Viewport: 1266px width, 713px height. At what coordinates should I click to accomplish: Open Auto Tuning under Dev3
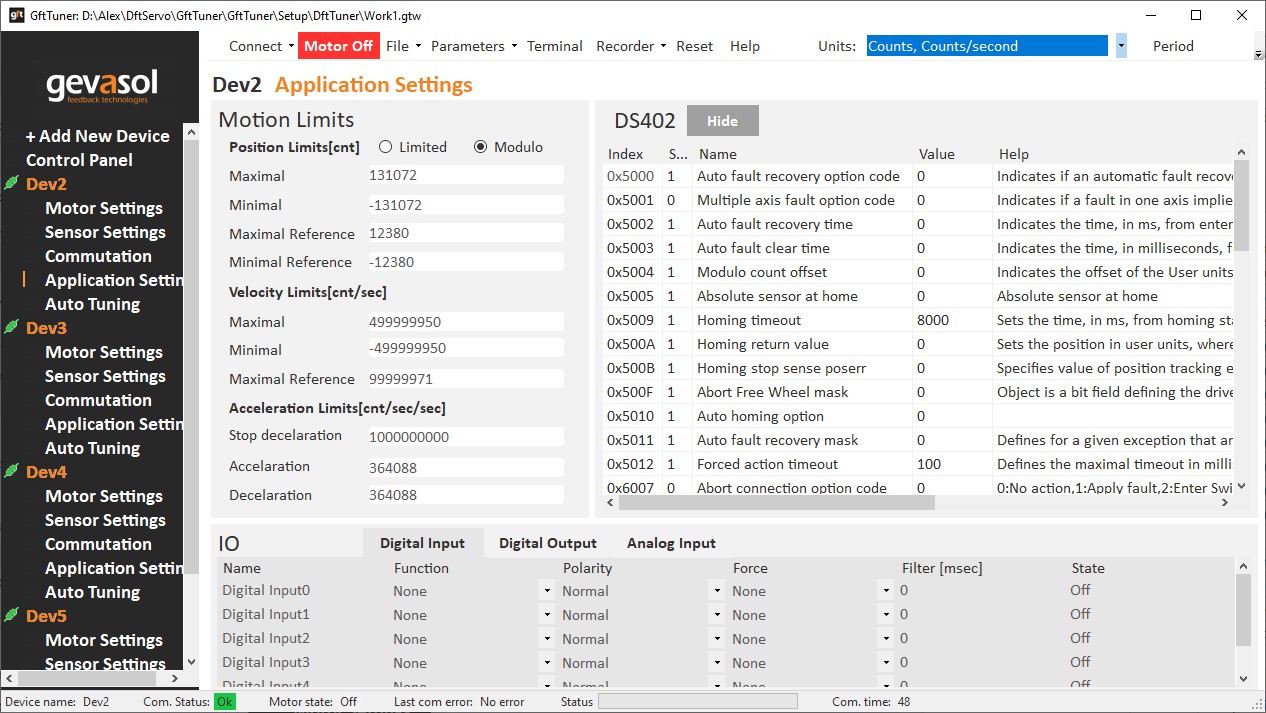click(x=92, y=448)
